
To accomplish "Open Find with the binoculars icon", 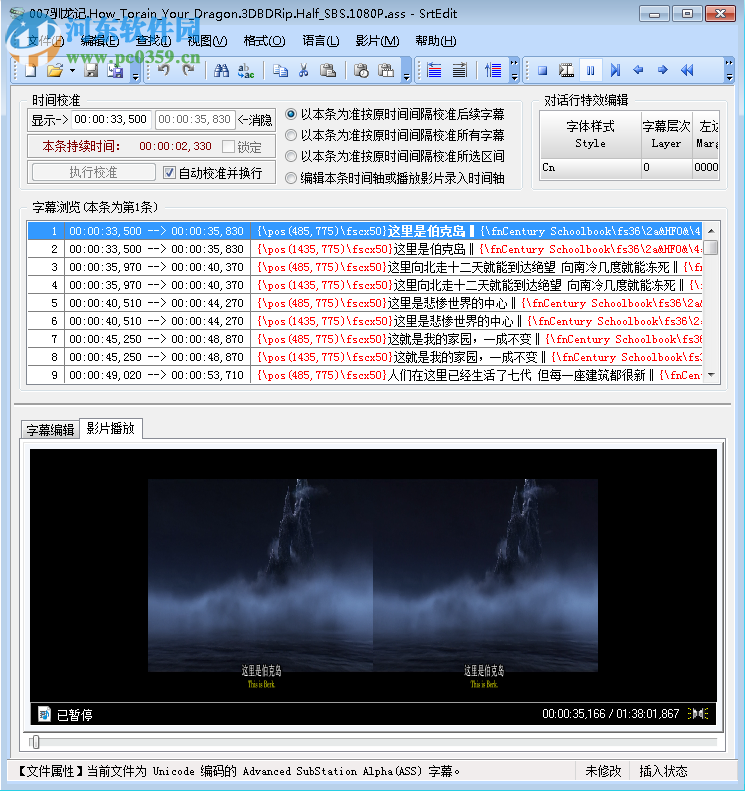I will pos(221,70).
